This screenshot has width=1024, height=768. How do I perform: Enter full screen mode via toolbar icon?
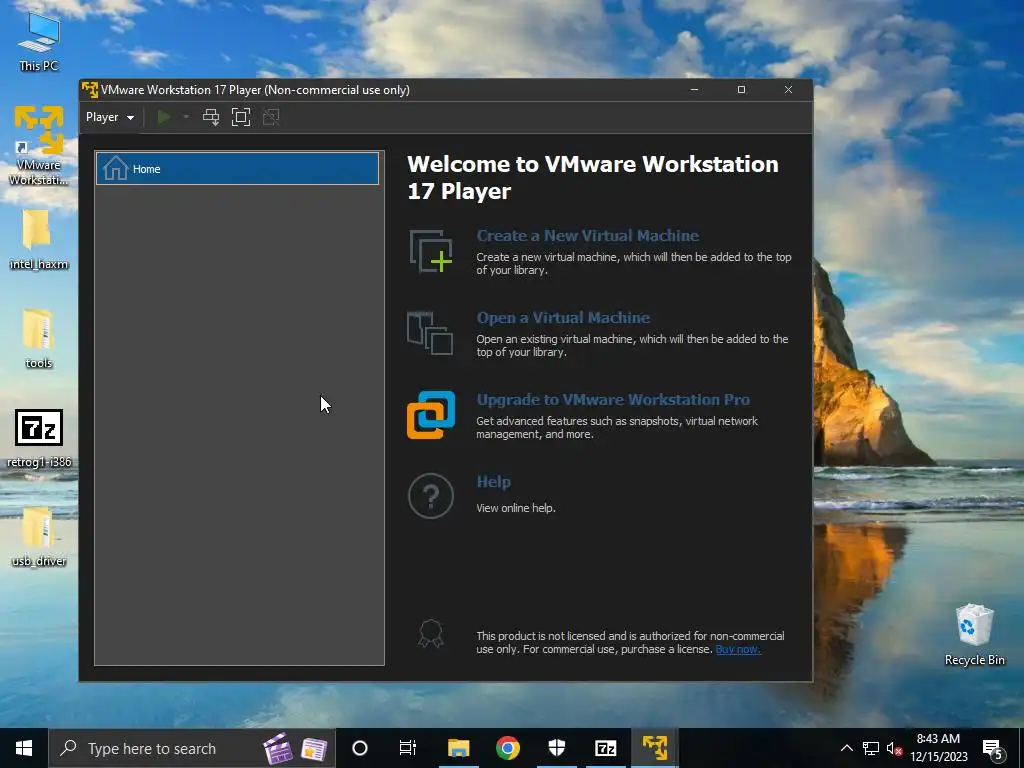241,118
